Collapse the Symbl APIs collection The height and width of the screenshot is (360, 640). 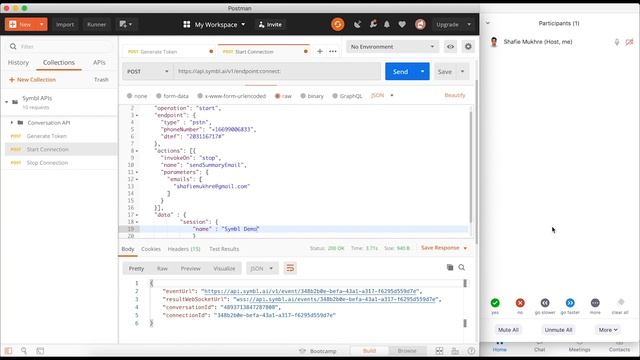tap(7, 102)
